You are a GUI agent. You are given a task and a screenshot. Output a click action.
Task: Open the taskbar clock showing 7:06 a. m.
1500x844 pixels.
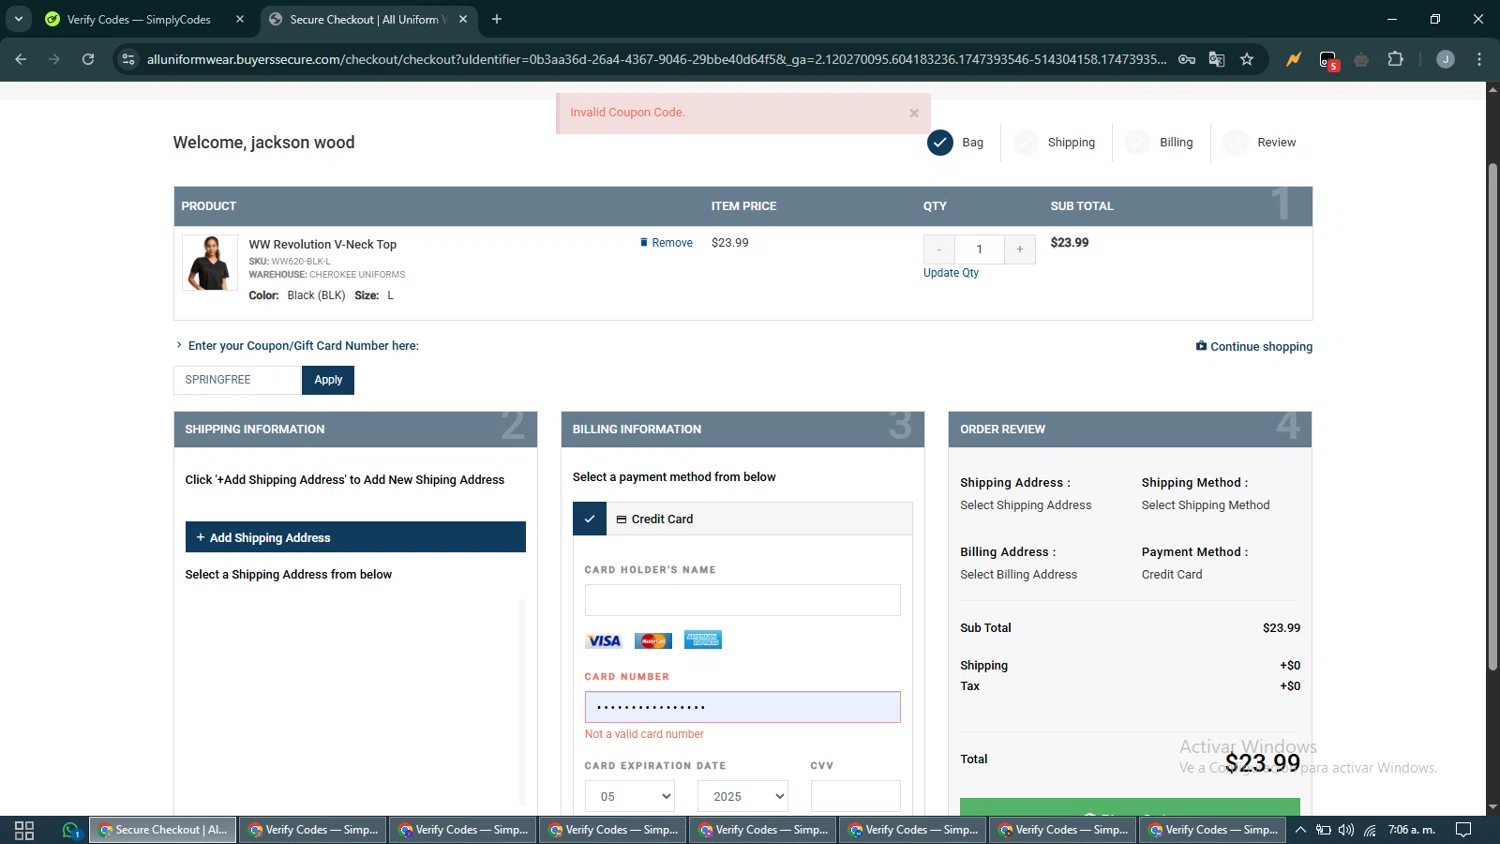[x=1411, y=830]
